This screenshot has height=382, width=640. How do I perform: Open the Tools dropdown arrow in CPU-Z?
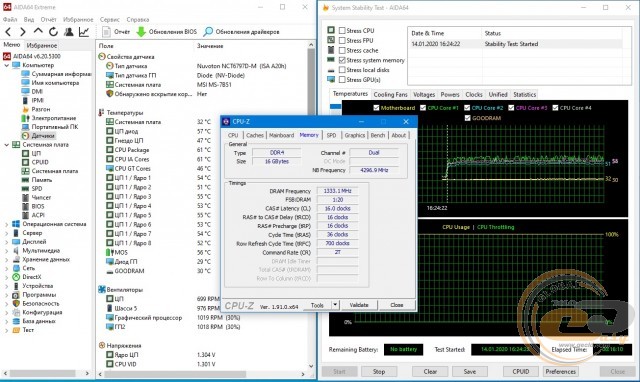point(335,305)
